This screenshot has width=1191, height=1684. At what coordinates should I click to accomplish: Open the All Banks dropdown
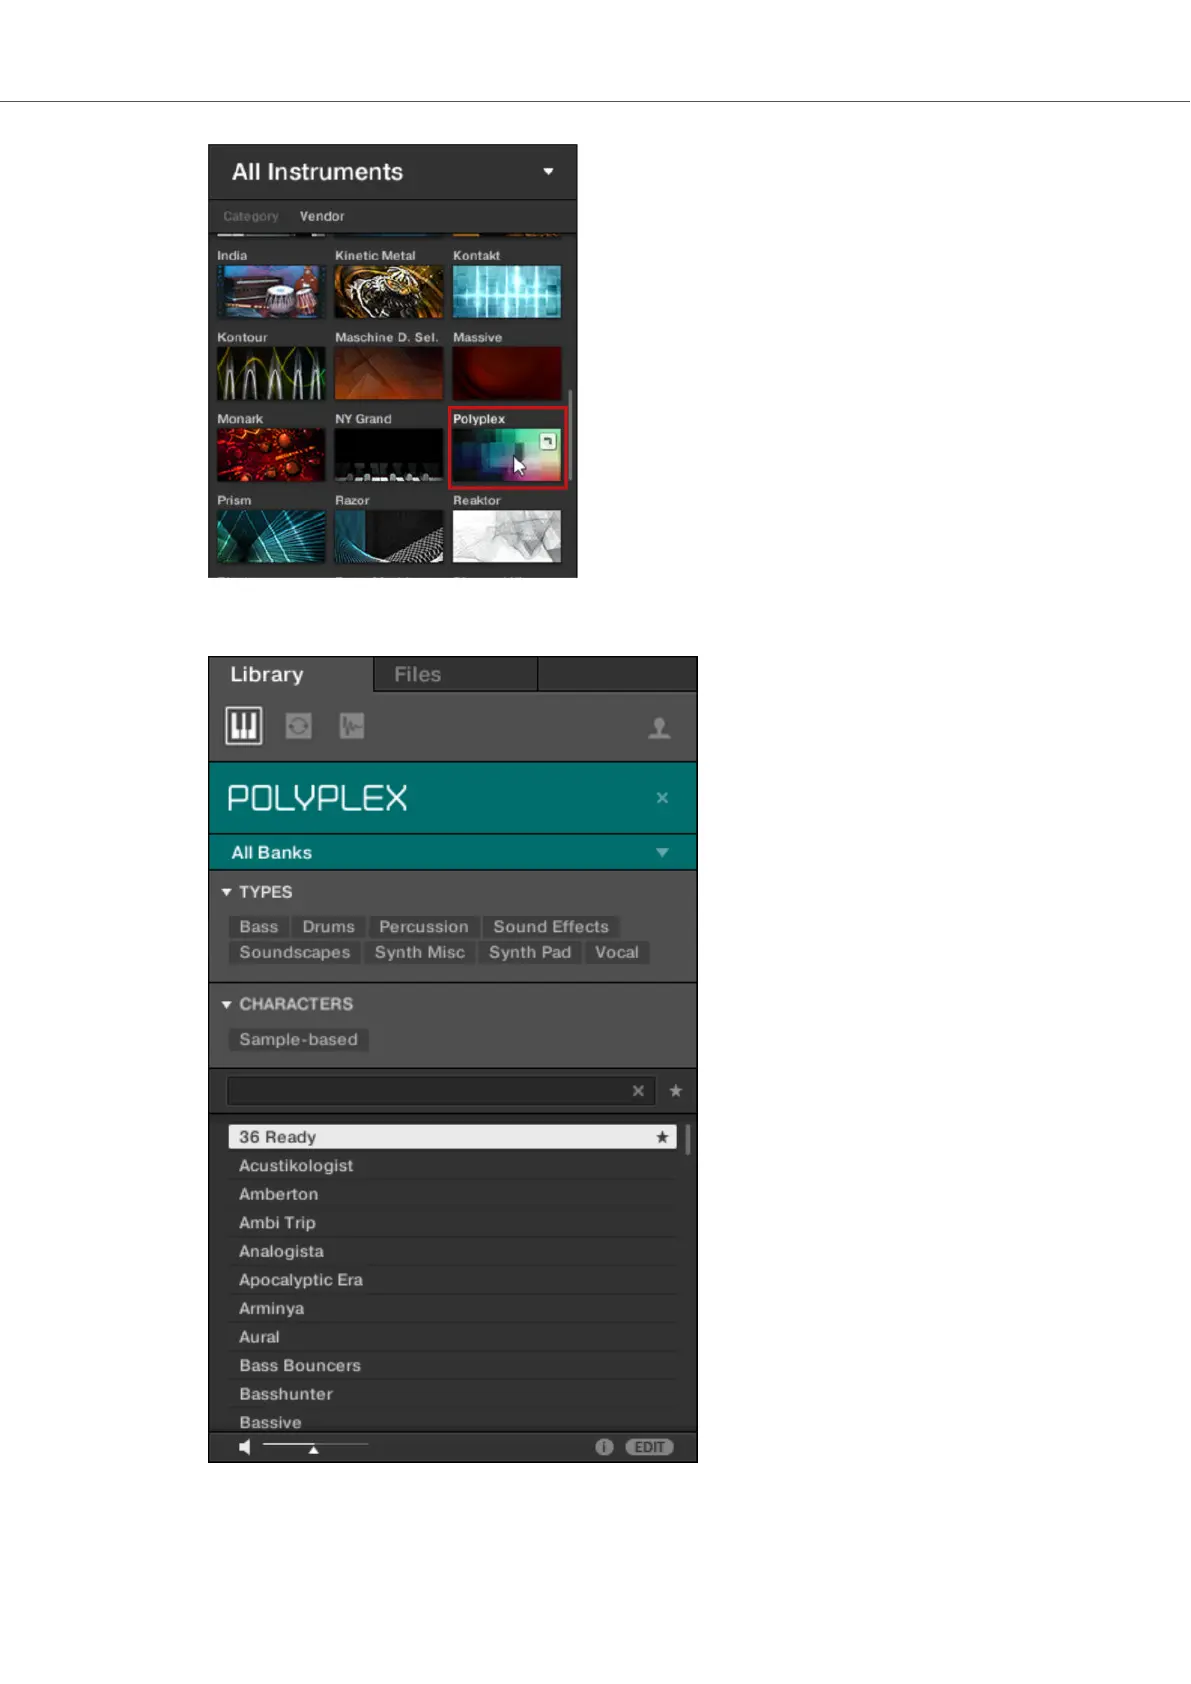pos(453,852)
